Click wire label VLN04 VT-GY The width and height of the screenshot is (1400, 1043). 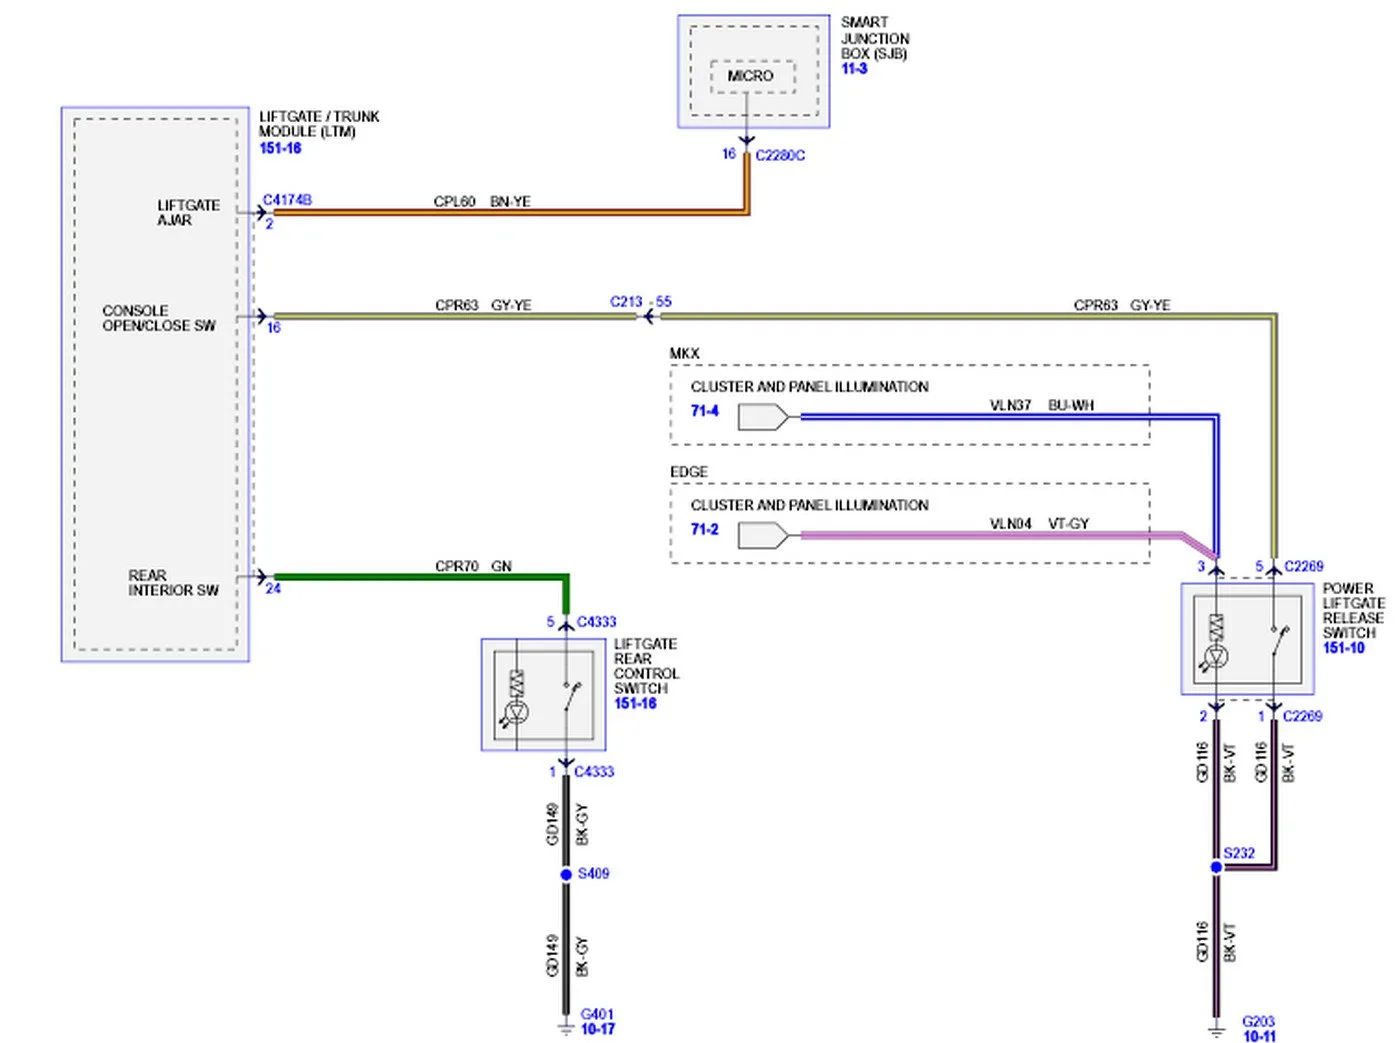pos(1039,524)
